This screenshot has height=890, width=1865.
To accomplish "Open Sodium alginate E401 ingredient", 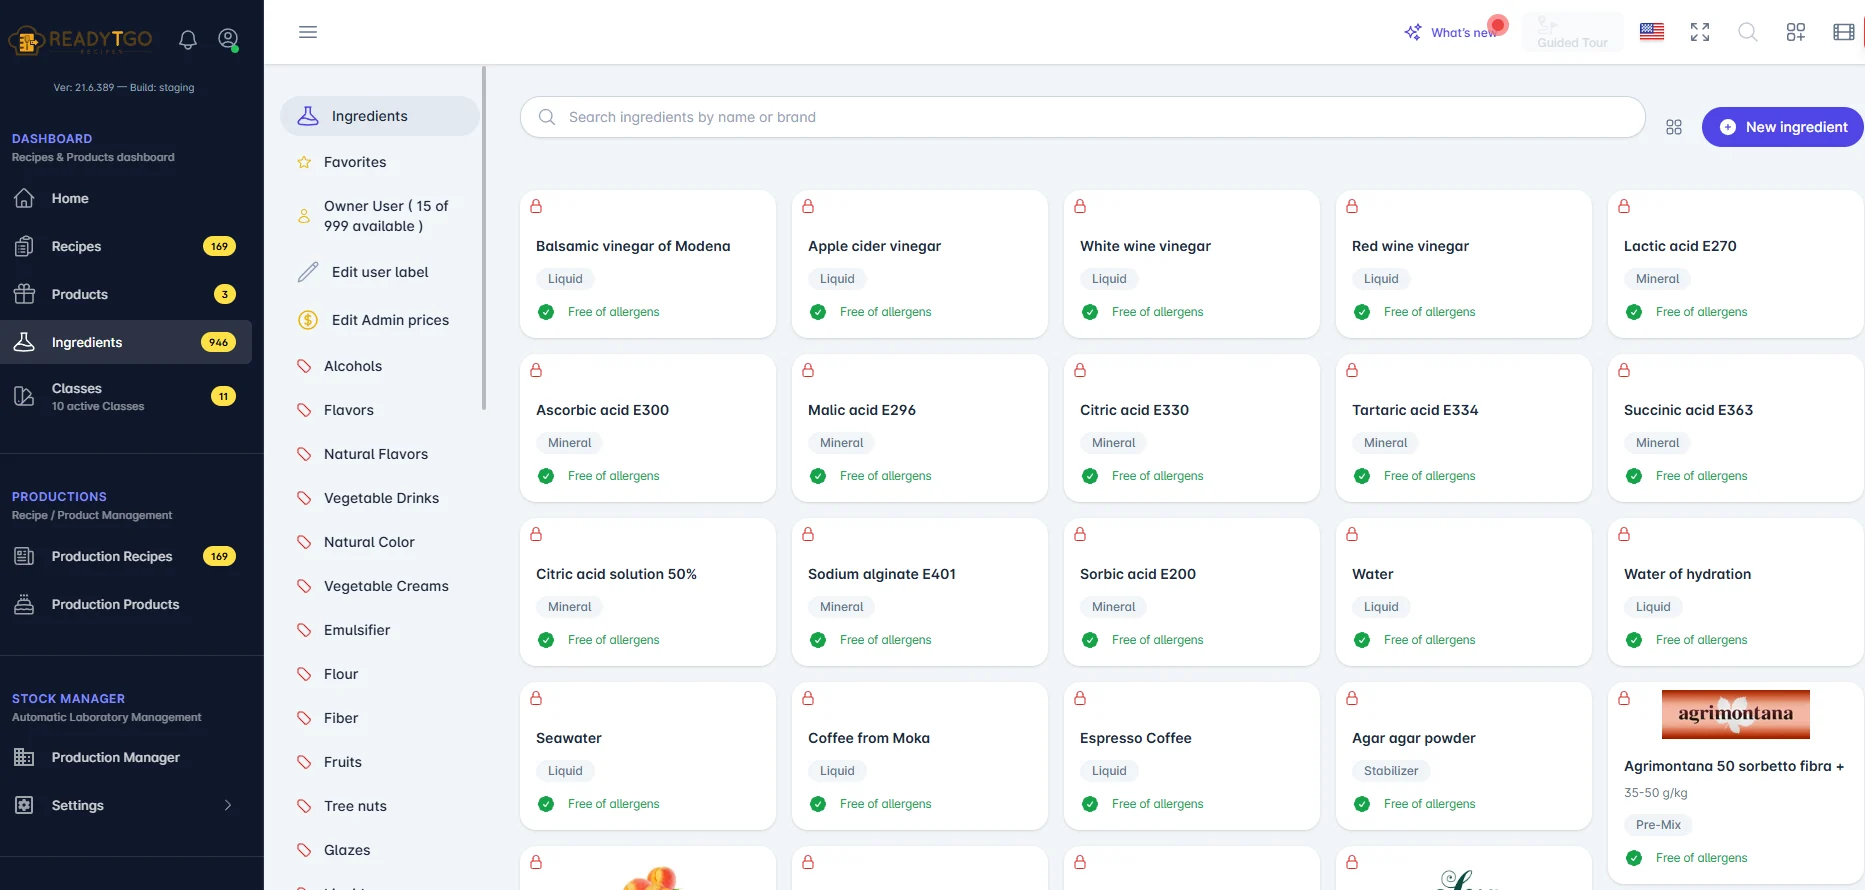I will 920,592.
